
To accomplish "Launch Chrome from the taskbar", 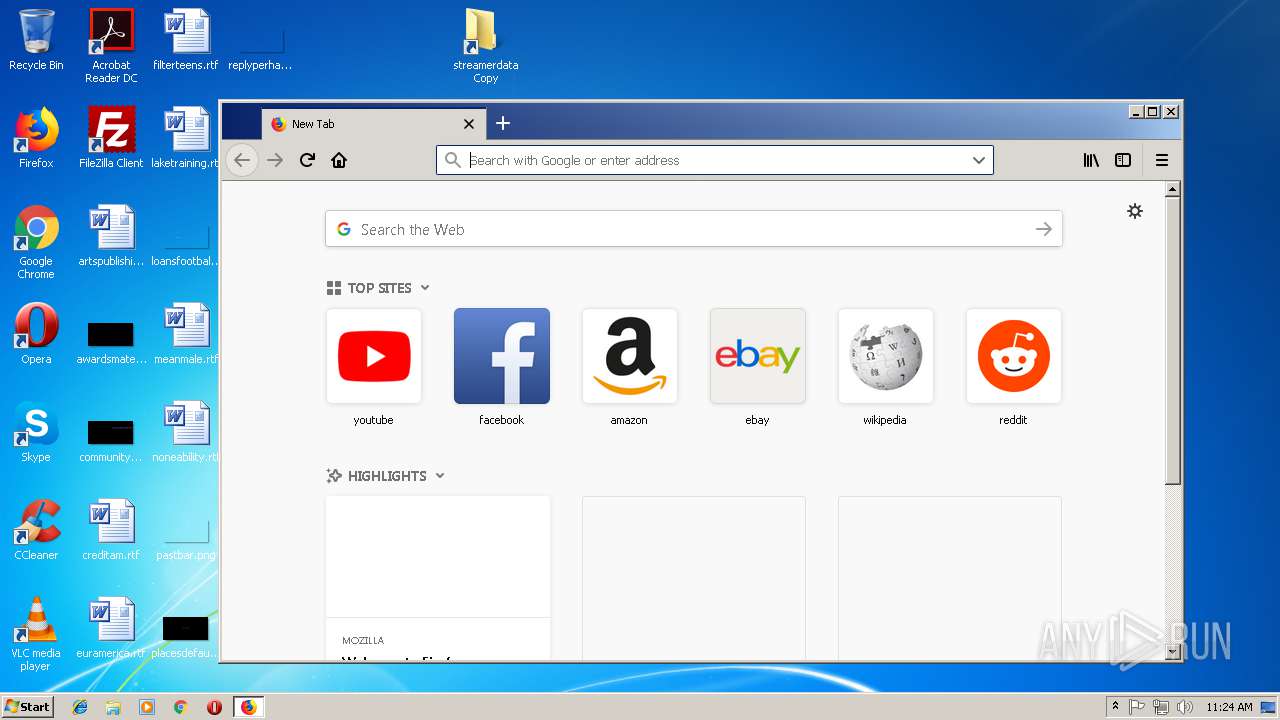I will tap(181, 707).
